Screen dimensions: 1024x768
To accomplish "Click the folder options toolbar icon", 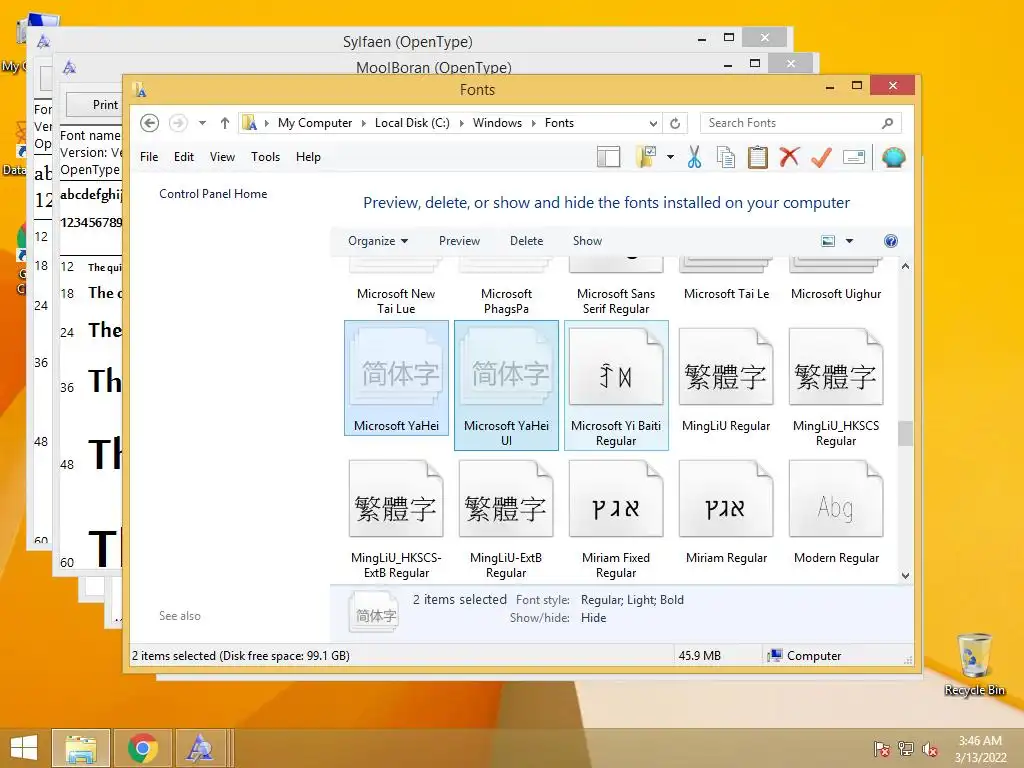I will [x=646, y=157].
